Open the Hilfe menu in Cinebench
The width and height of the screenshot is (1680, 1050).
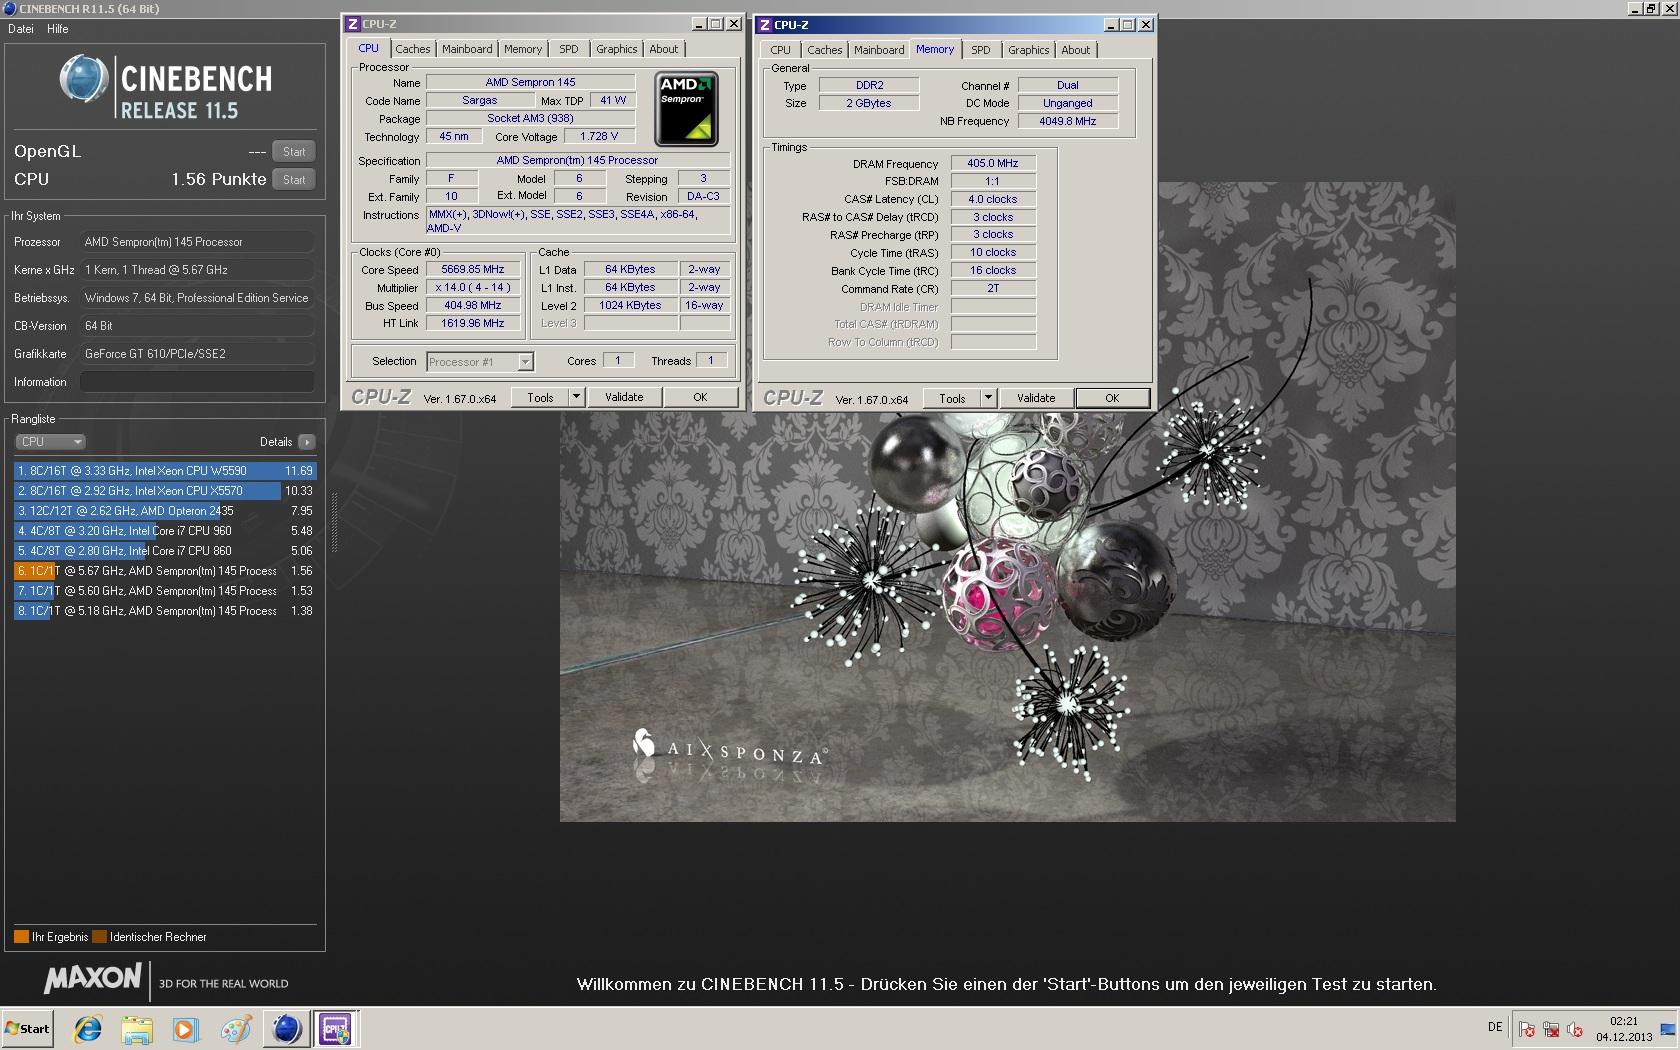(x=58, y=29)
